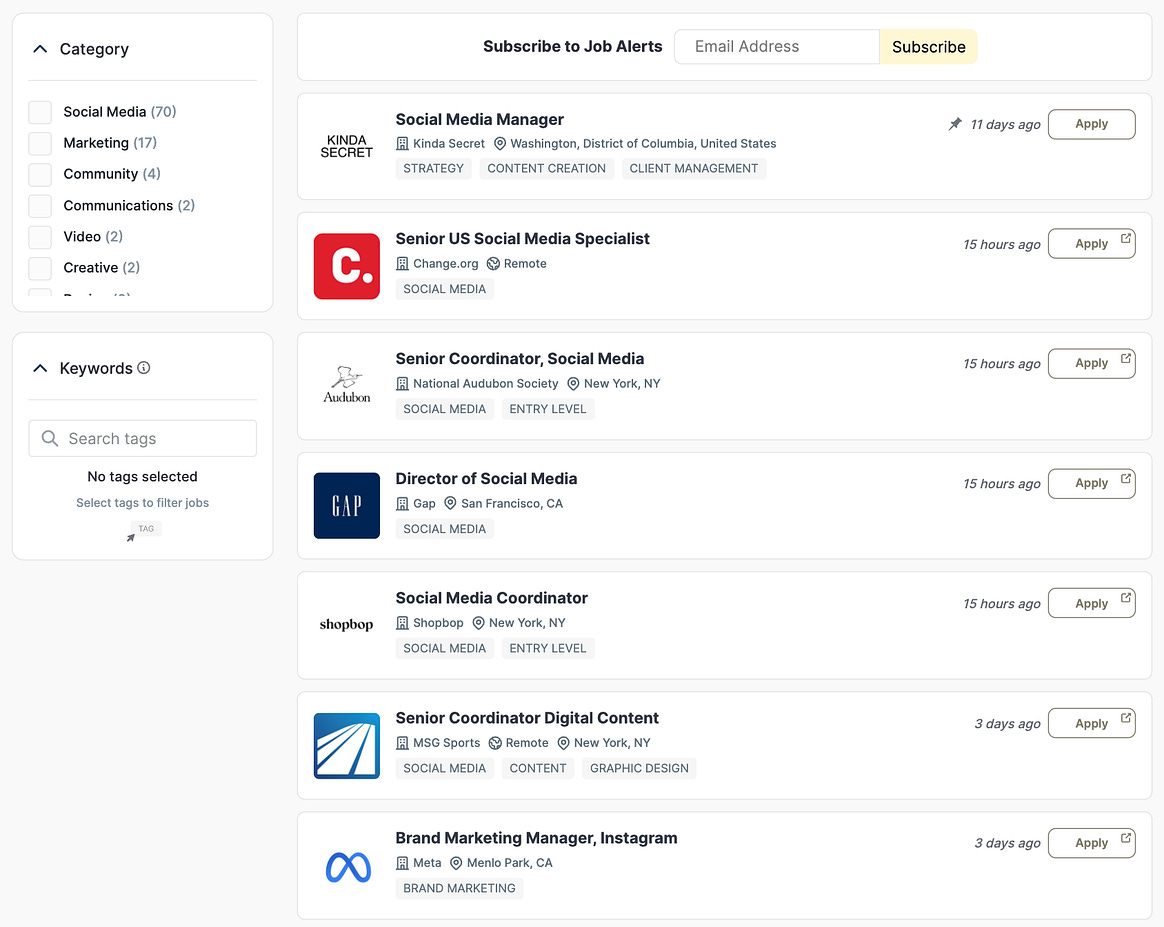Click the Change.org company name

[445, 263]
